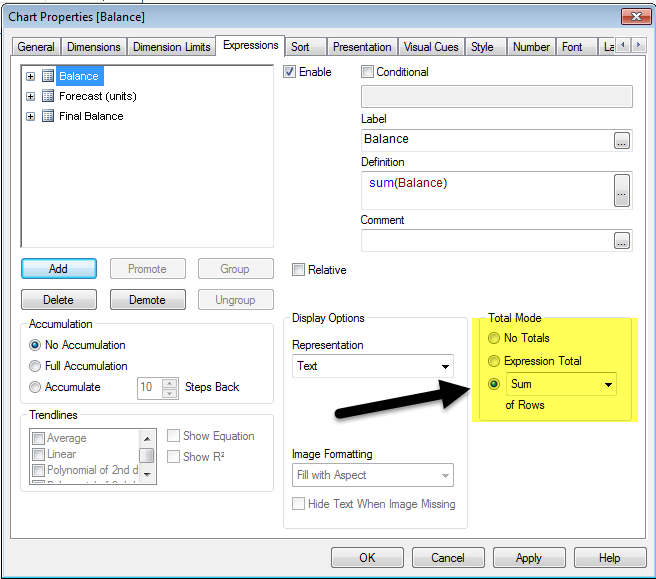Switch to the Font tab

(576, 47)
